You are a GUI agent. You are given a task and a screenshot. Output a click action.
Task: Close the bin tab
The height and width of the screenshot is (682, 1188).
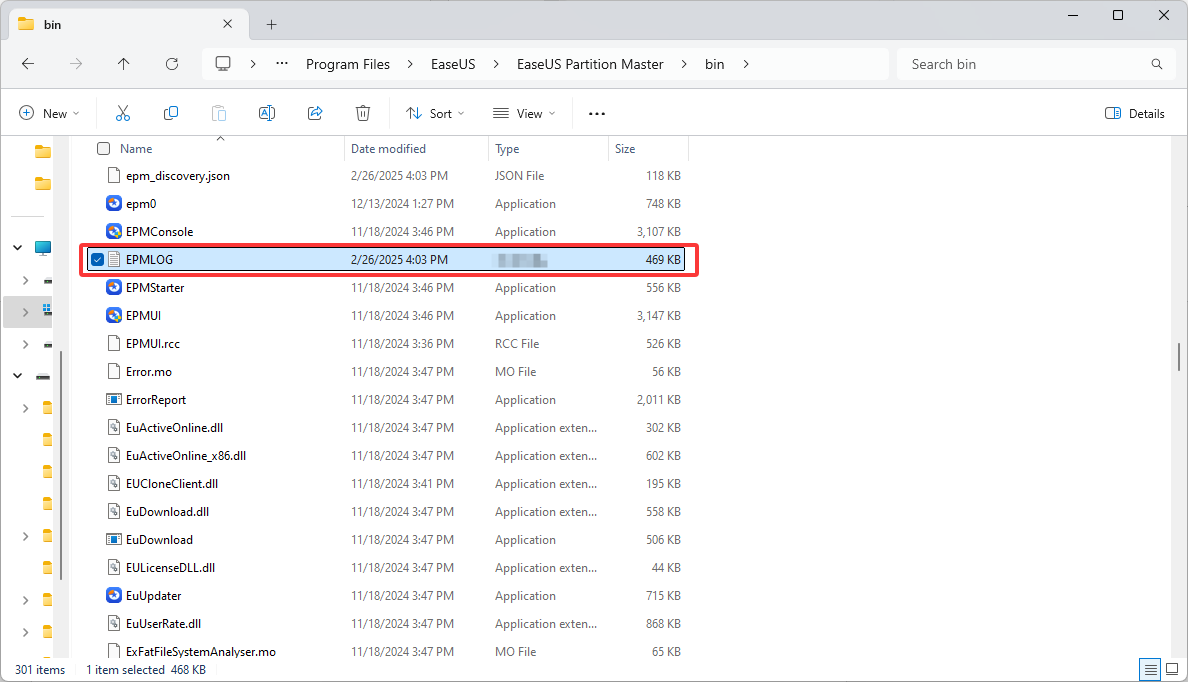227,24
